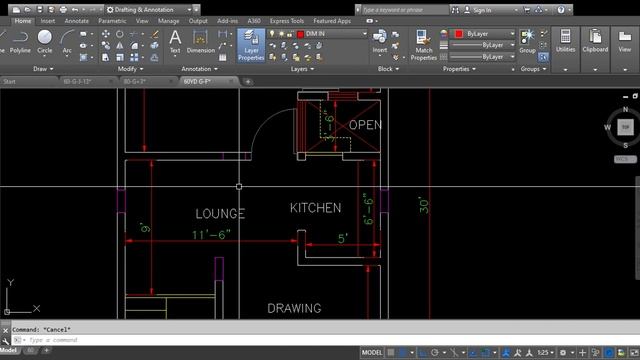Click the new drawing tab plus button
This screenshot has height=360, width=640.
tap(247, 82)
